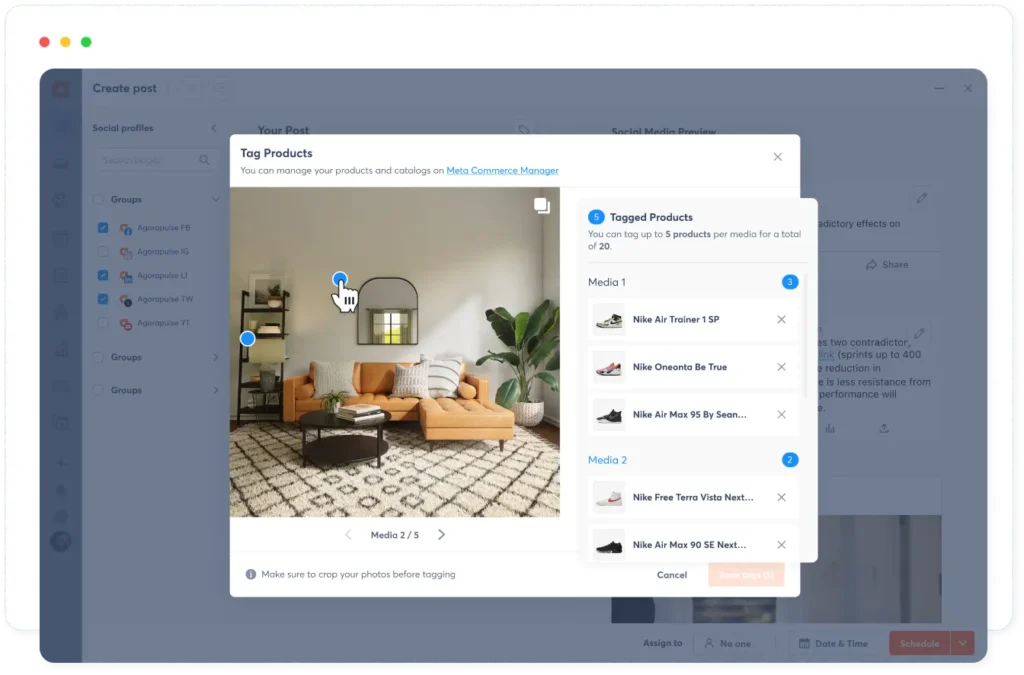The width and height of the screenshot is (1024, 675).
Task: Click the search magnifier icon in Social profiles
Action: pos(204,160)
